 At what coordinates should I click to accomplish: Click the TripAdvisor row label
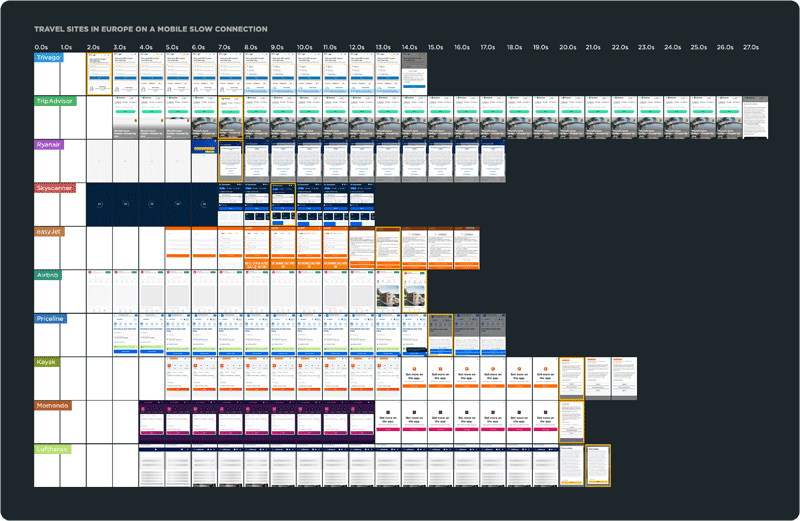55,101
